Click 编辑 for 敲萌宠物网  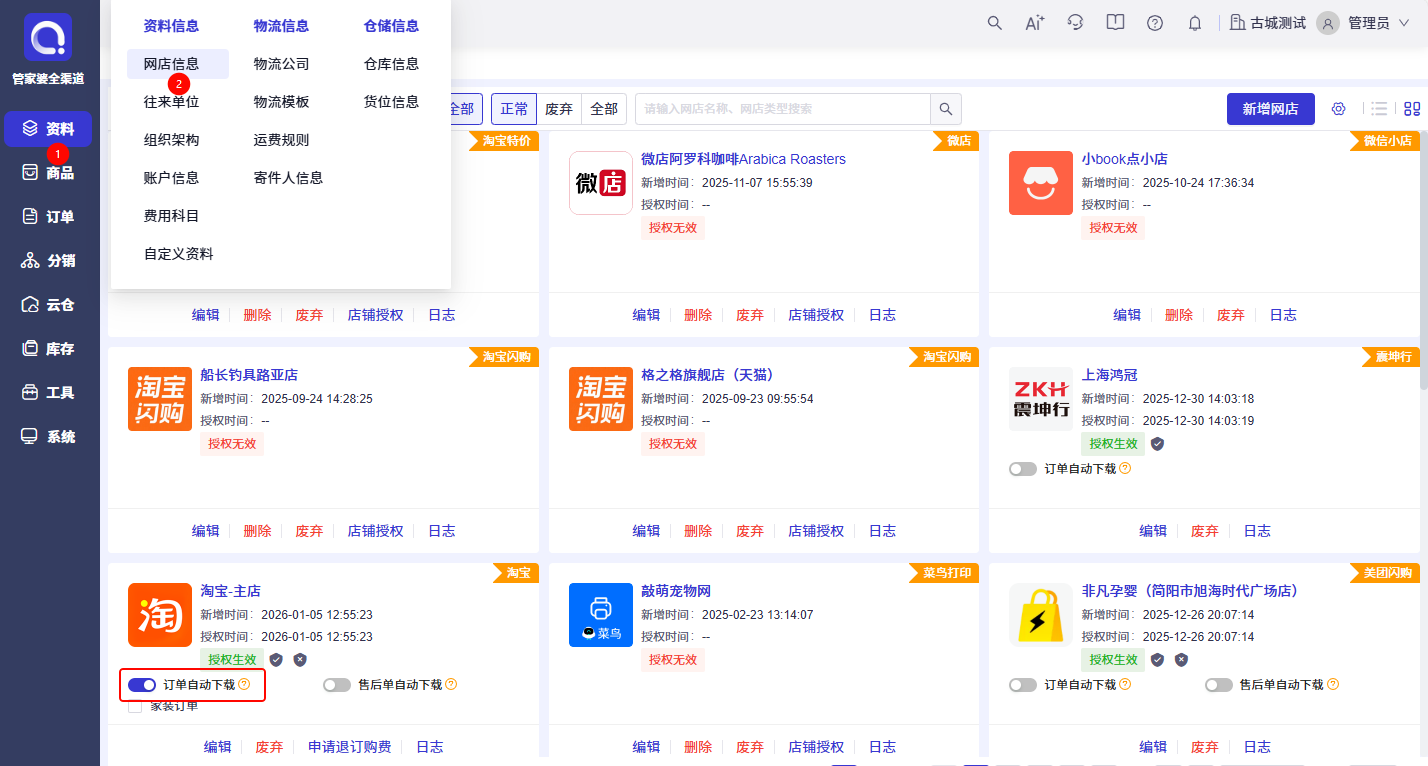(646, 747)
